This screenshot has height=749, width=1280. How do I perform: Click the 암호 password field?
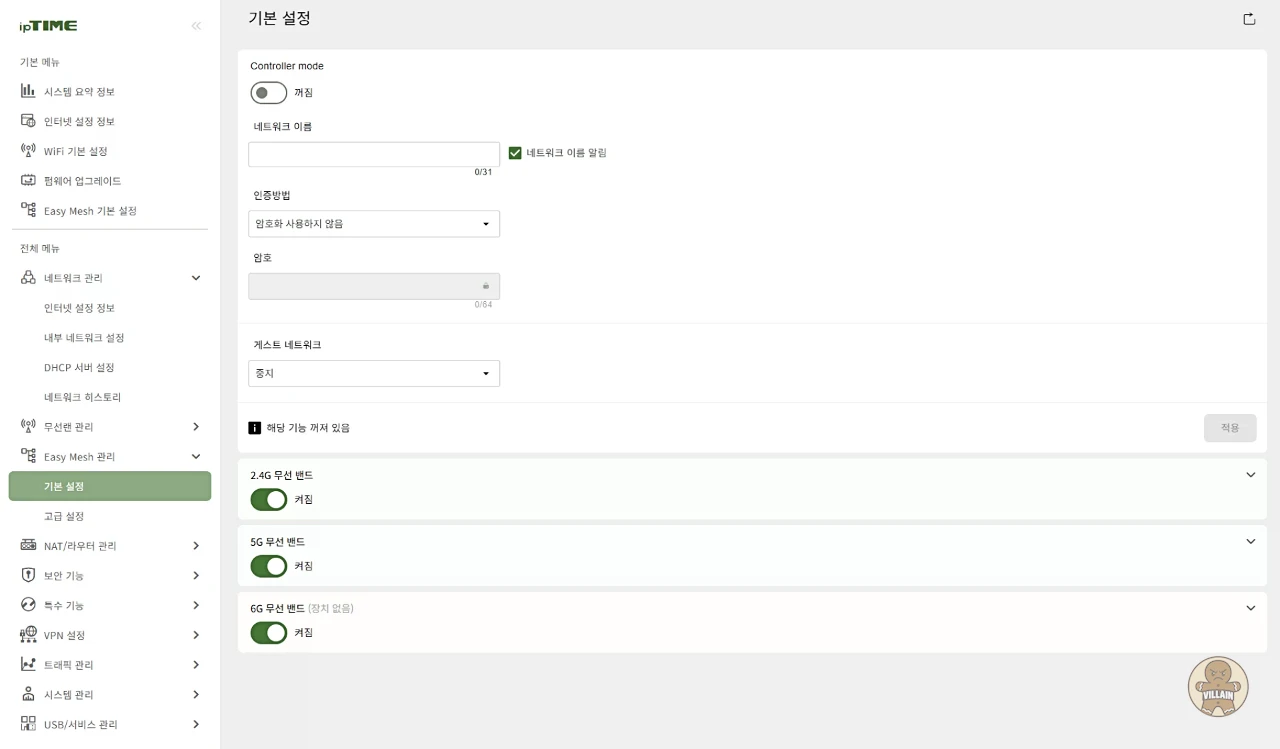tap(374, 286)
